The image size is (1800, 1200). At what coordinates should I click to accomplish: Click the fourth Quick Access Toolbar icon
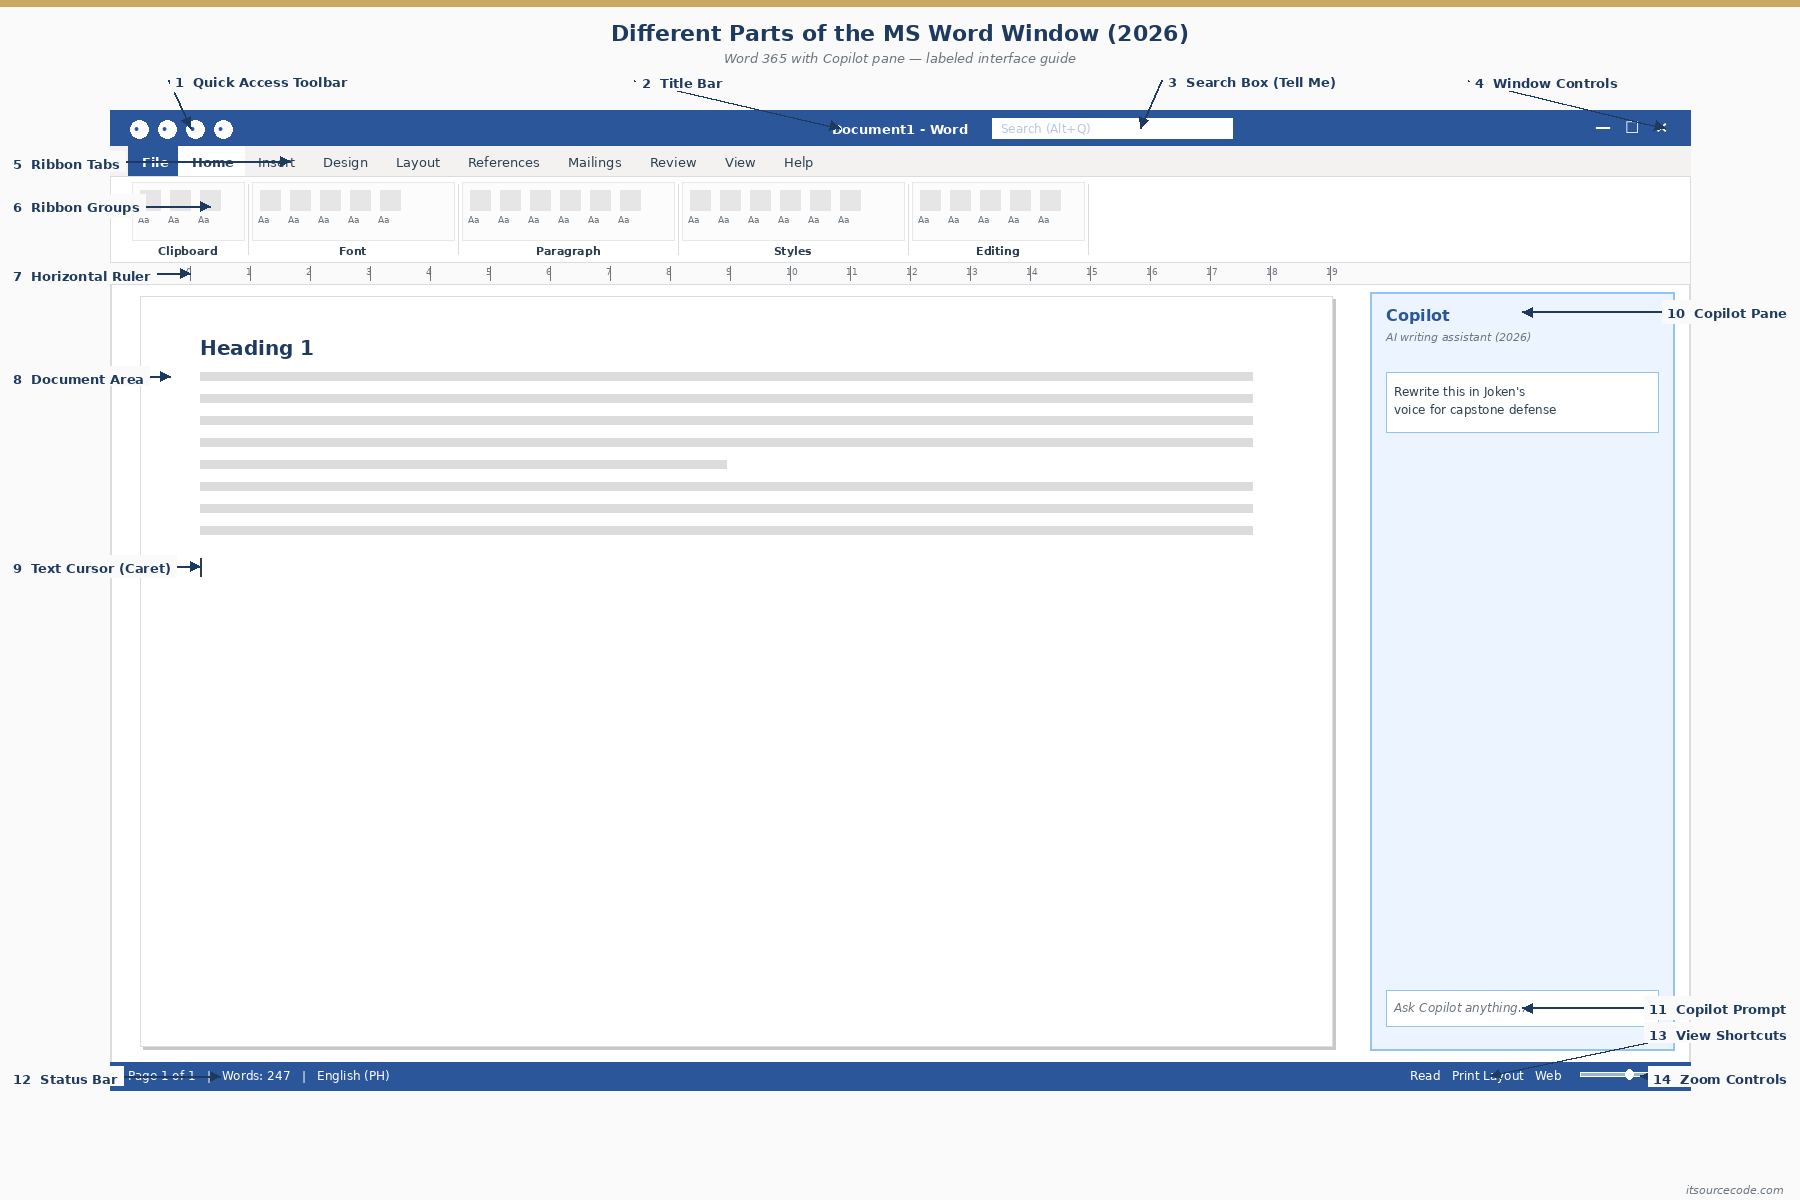pos(223,129)
